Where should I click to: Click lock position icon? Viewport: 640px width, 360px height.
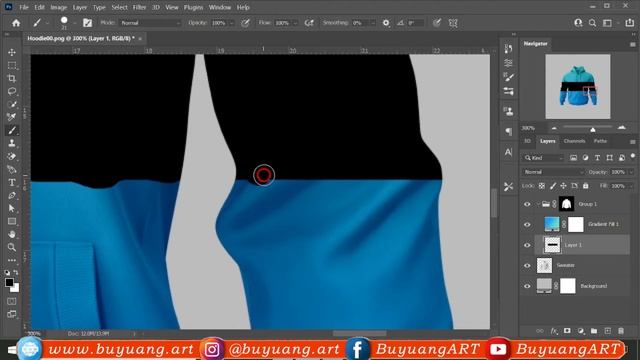(563, 186)
